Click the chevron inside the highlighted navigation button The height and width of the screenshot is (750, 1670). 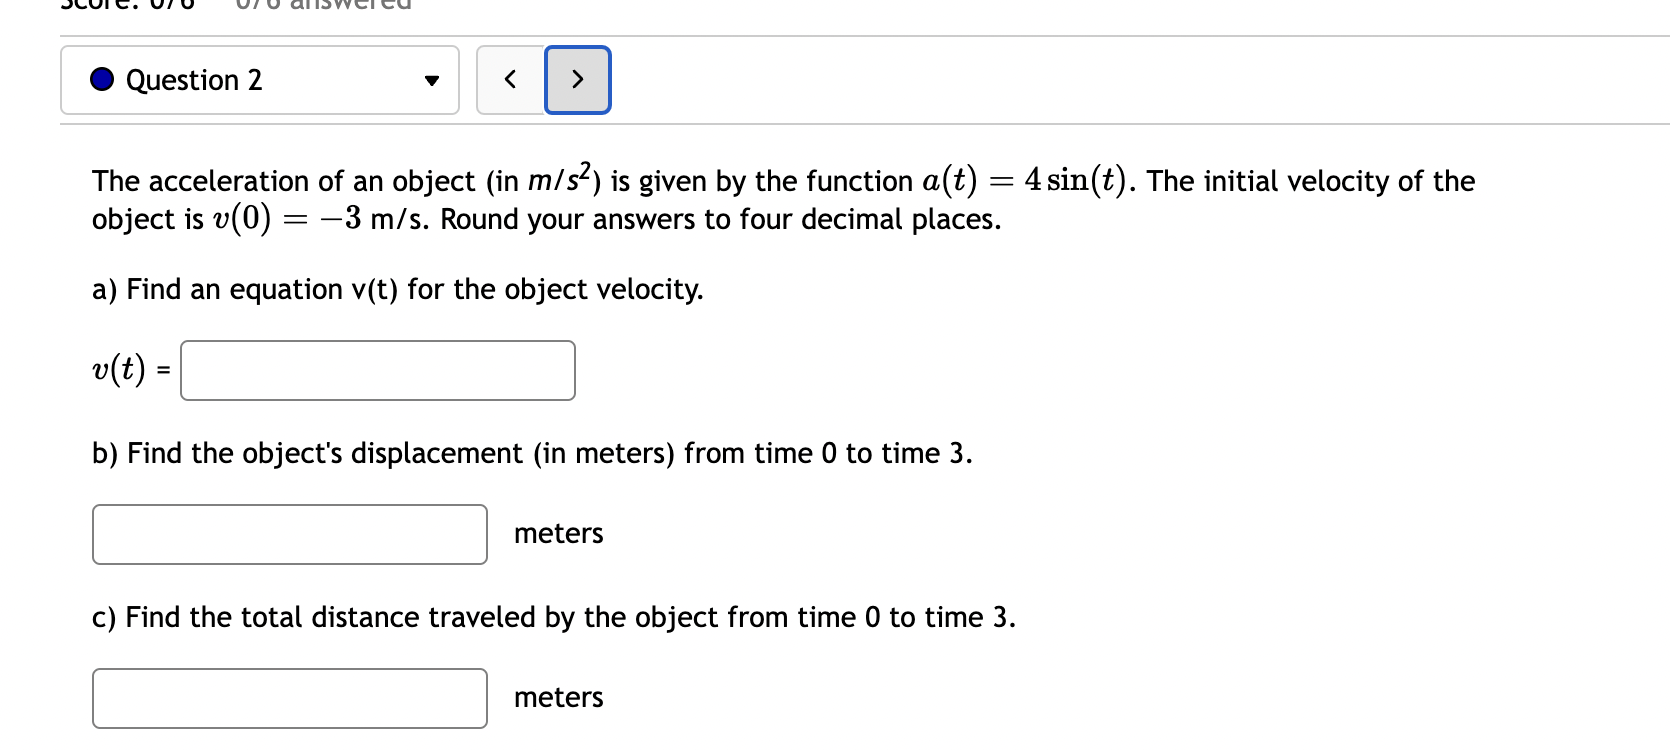[577, 80]
